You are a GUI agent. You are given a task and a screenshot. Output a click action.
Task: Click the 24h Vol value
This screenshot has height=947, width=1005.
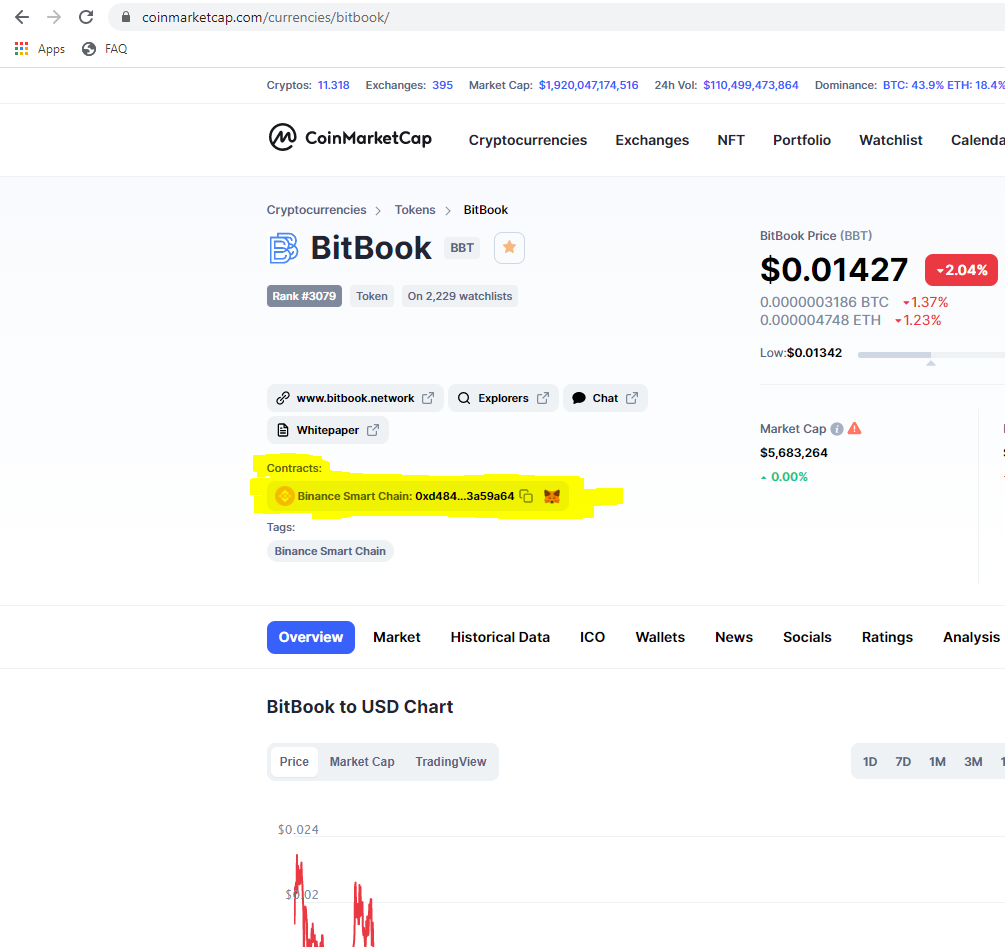751,85
